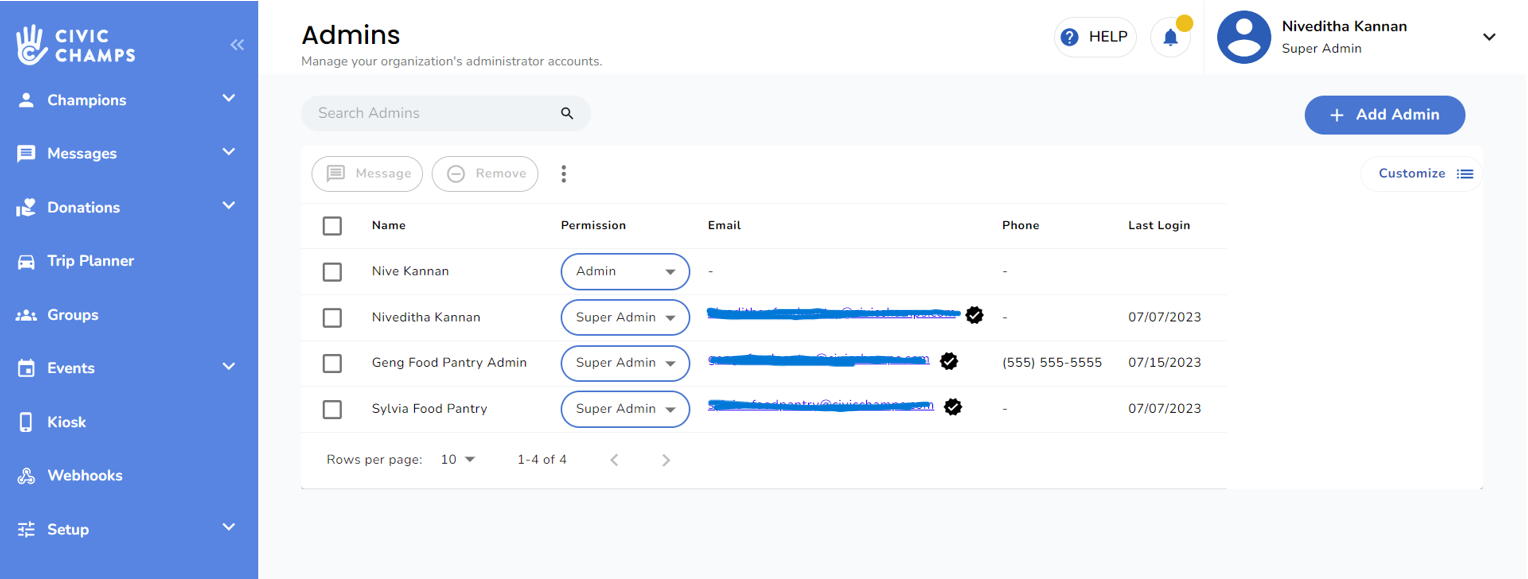
Task: Open the HELP button
Action: tap(1095, 37)
